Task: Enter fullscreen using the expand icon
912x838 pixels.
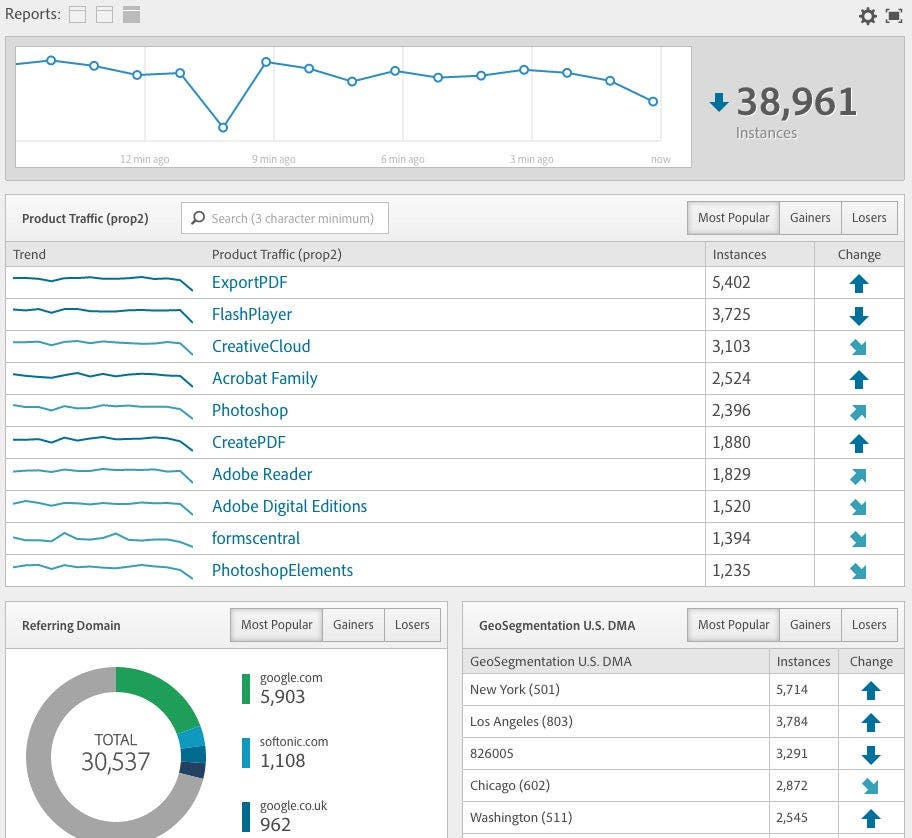Action: 895,15
